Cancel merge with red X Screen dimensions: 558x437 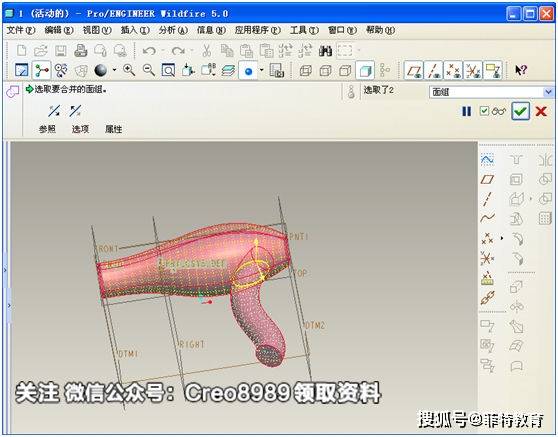coord(541,111)
